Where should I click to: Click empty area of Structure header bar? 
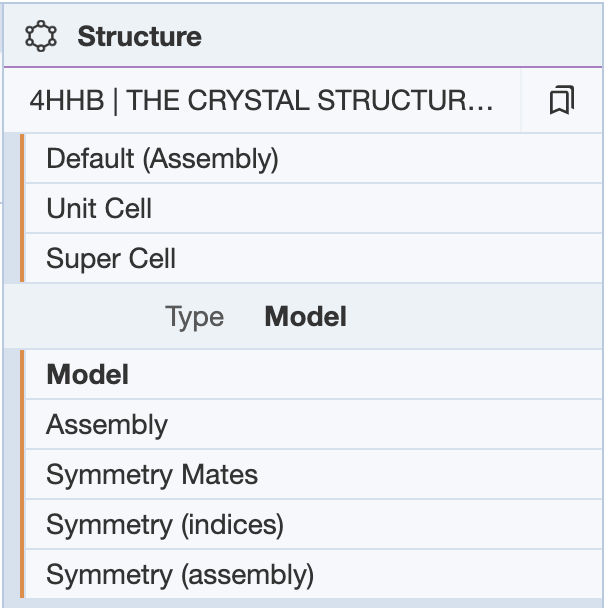point(400,37)
